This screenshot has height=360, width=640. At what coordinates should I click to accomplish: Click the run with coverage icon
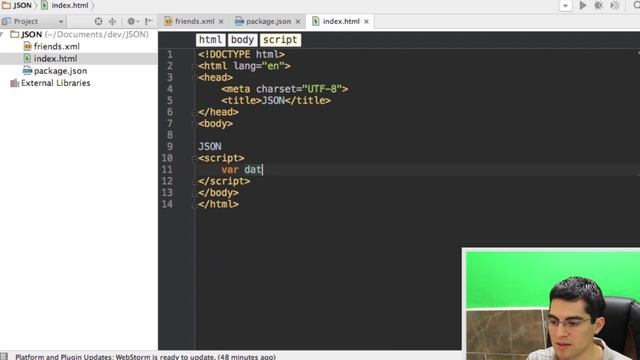615,5
